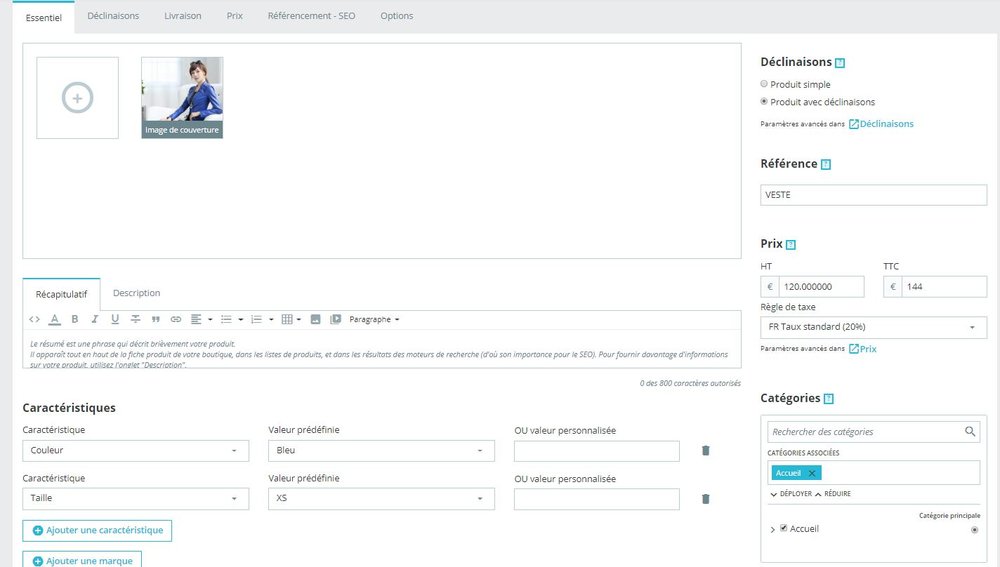Viewport: 1000px width, 567px height.
Task: Click the help icon next to Catégories
Action: (829, 399)
